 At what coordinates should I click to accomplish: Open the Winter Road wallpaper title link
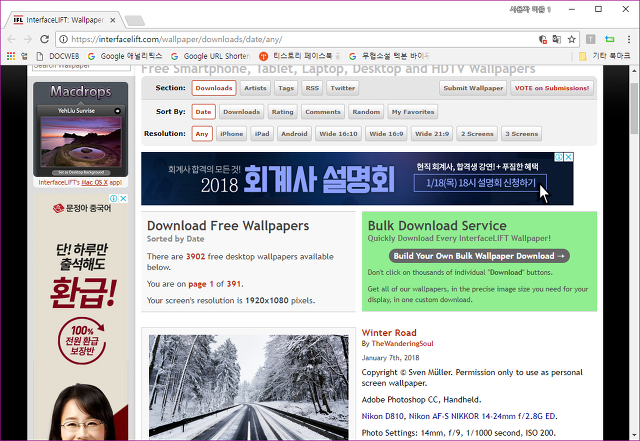pyautogui.click(x=389, y=333)
